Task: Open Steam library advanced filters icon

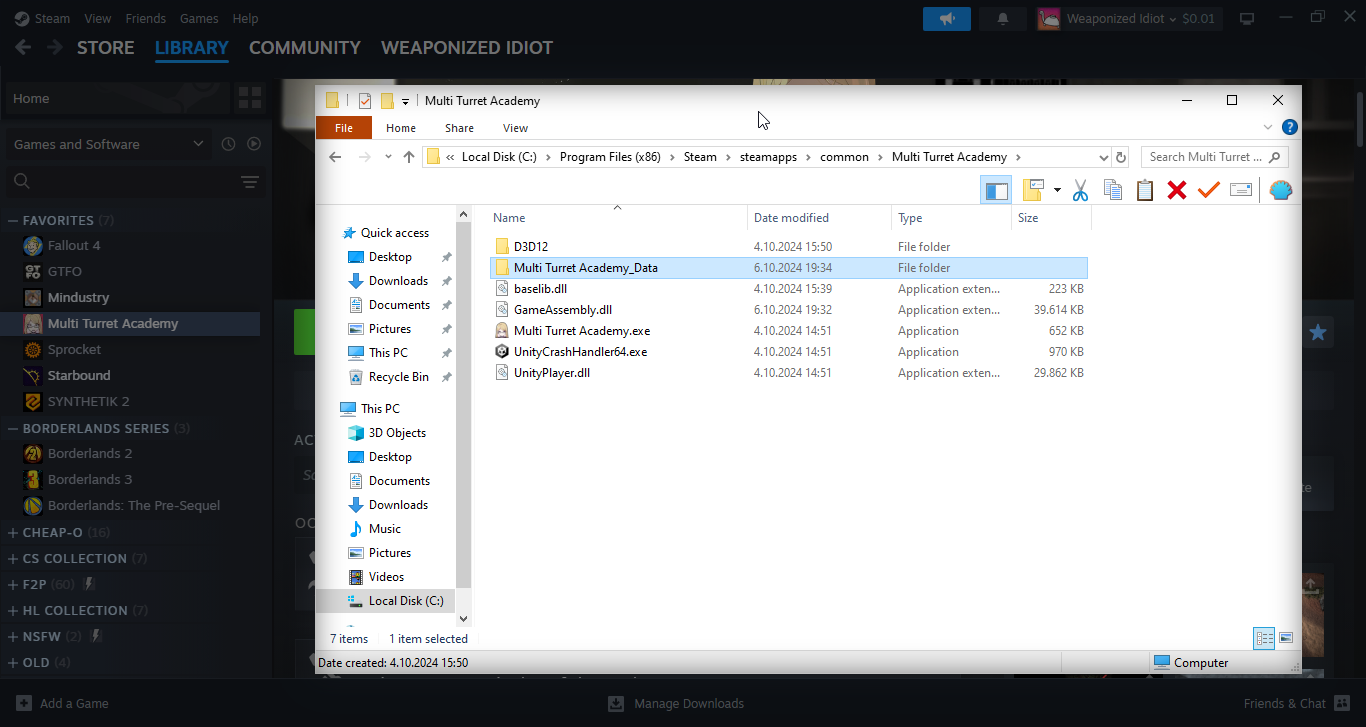Action: [x=250, y=182]
